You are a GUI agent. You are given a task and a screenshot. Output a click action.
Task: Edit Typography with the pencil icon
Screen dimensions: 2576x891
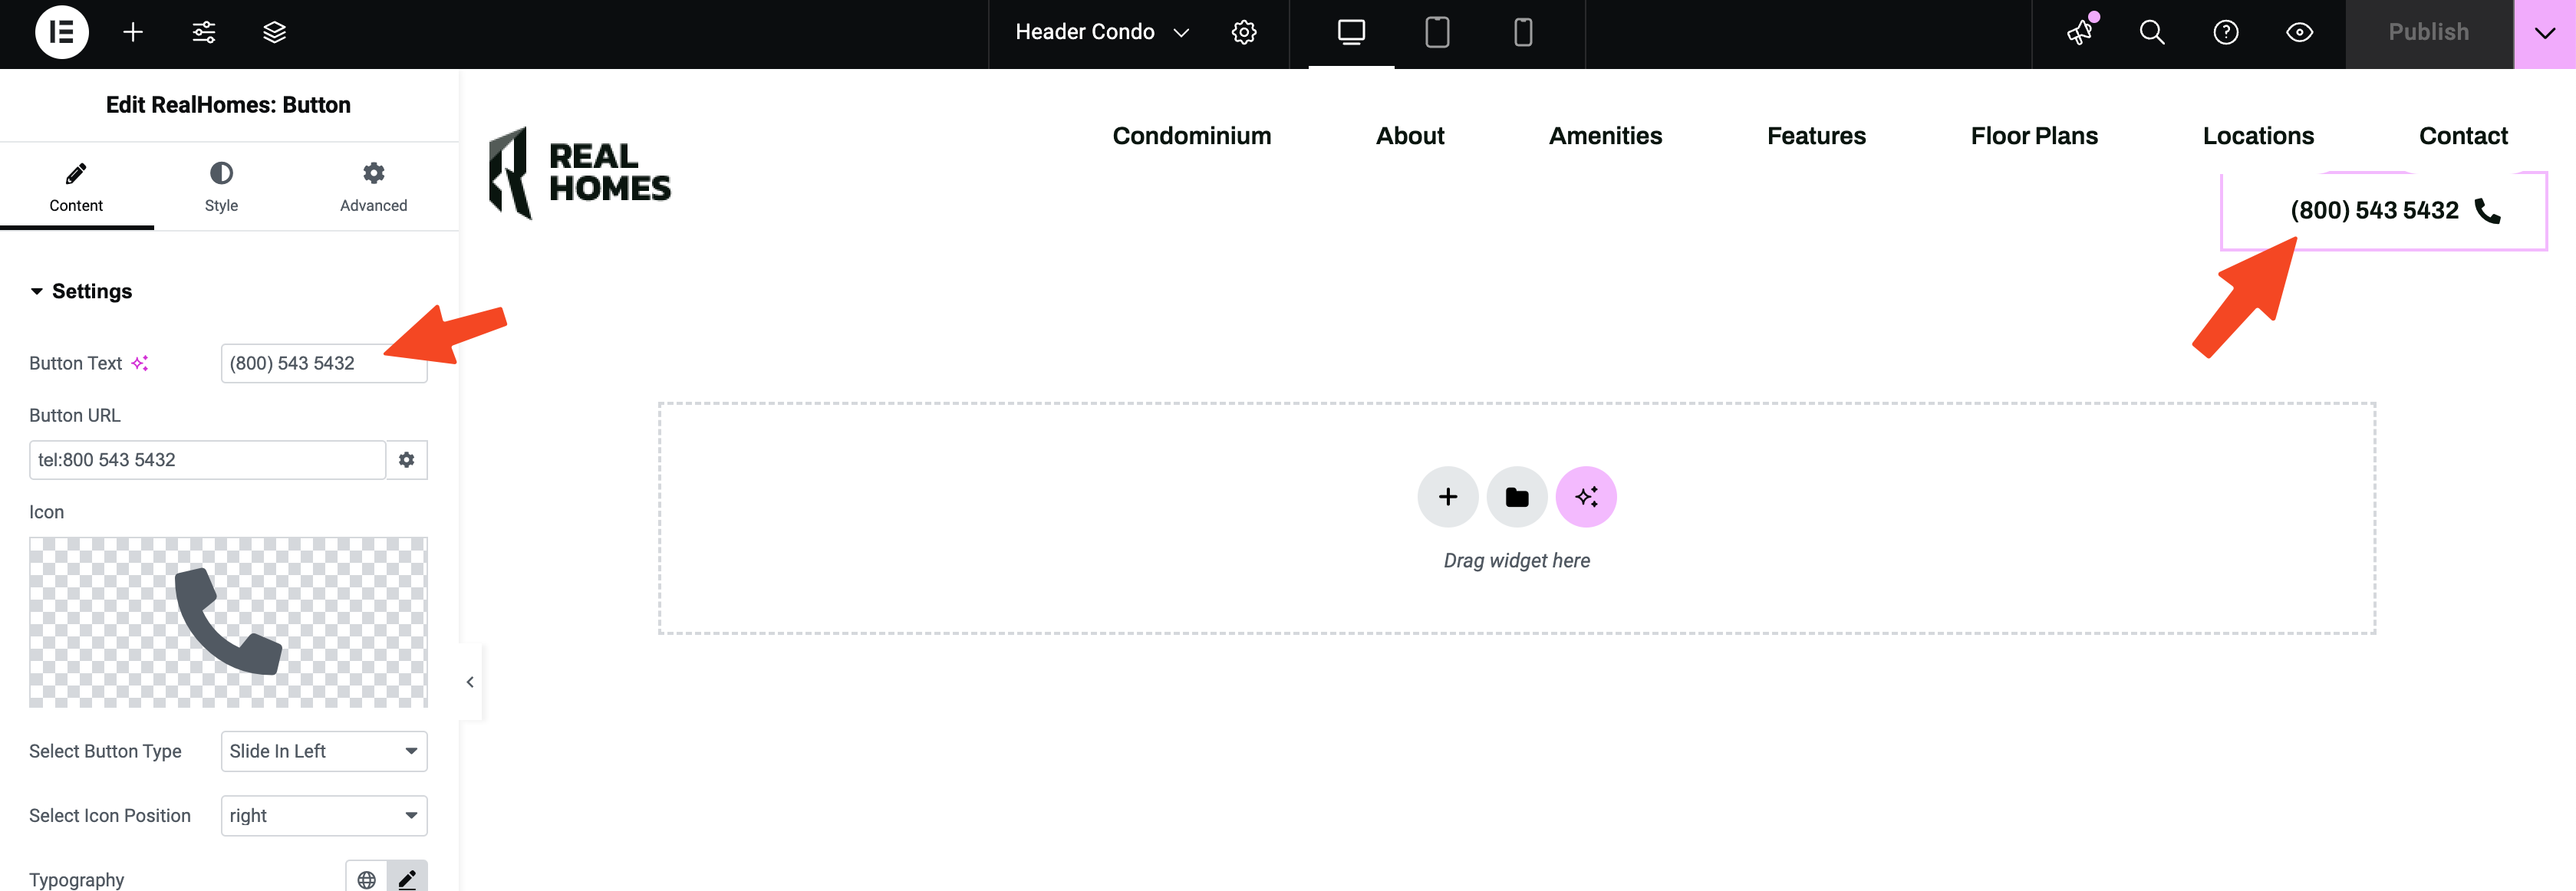(407, 879)
